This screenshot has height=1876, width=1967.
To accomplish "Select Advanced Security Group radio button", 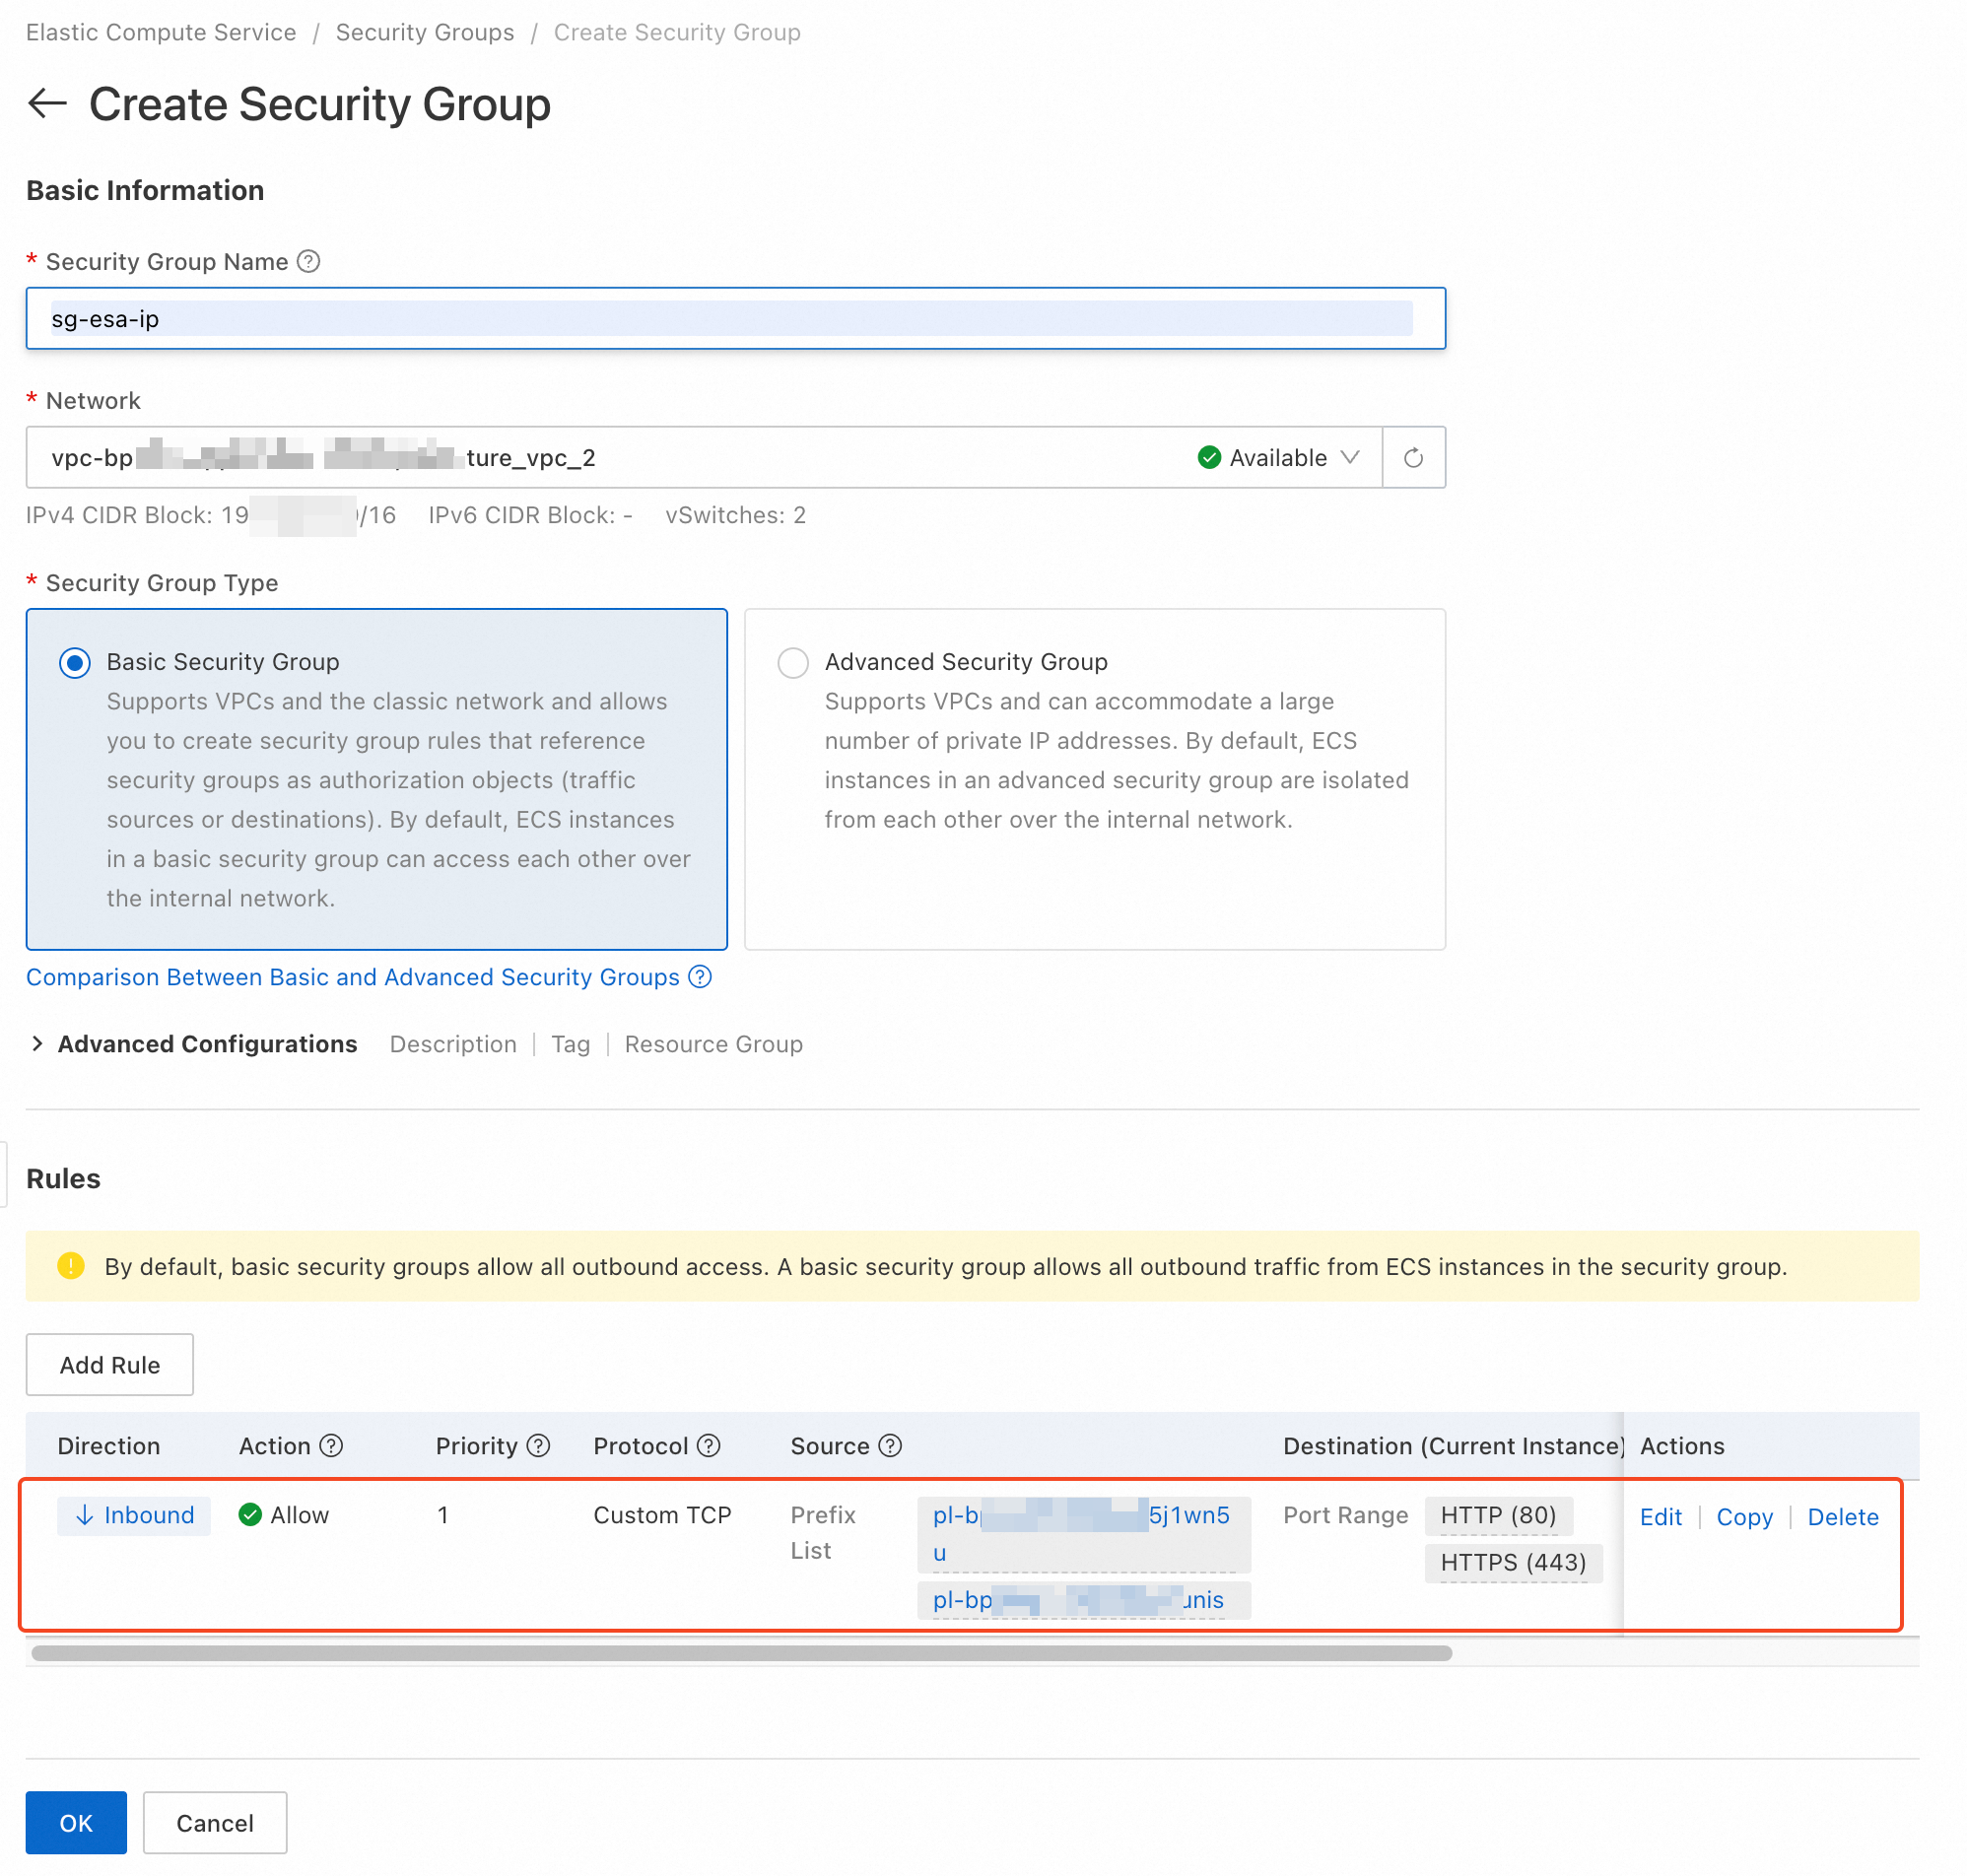I will tap(793, 663).
